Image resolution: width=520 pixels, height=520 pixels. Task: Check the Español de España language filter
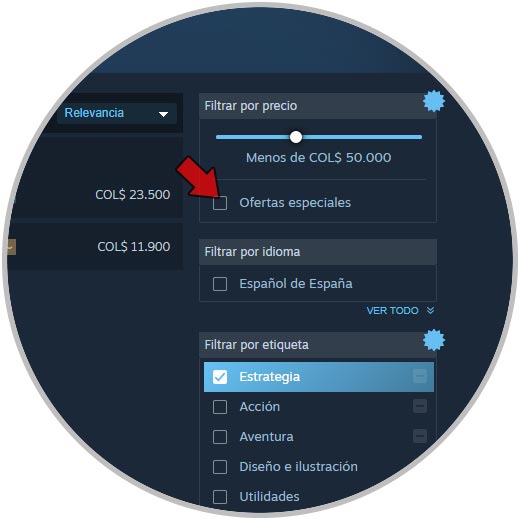point(220,284)
